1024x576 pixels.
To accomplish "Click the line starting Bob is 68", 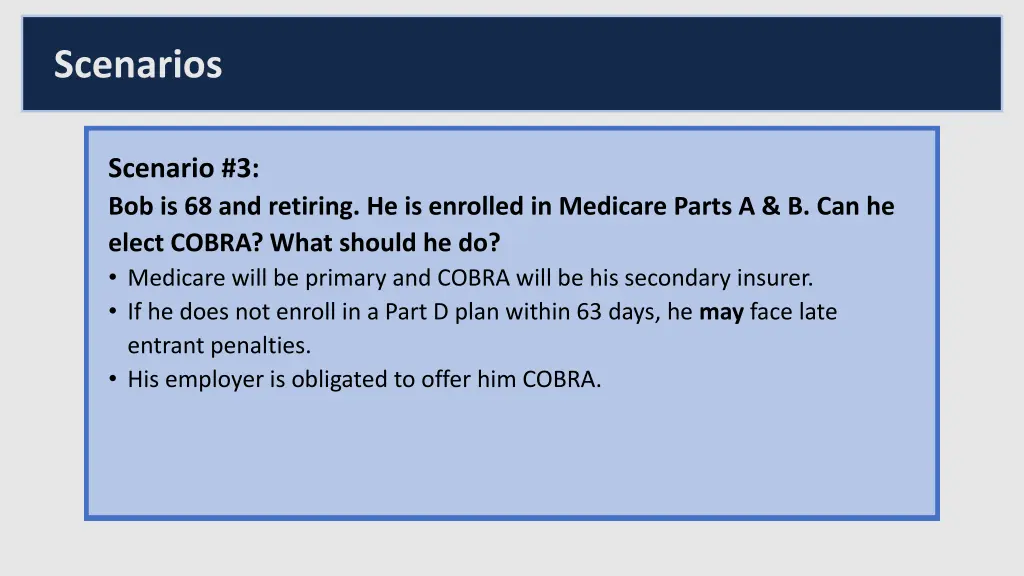I will pyautogui.click(x=501, y=206).
